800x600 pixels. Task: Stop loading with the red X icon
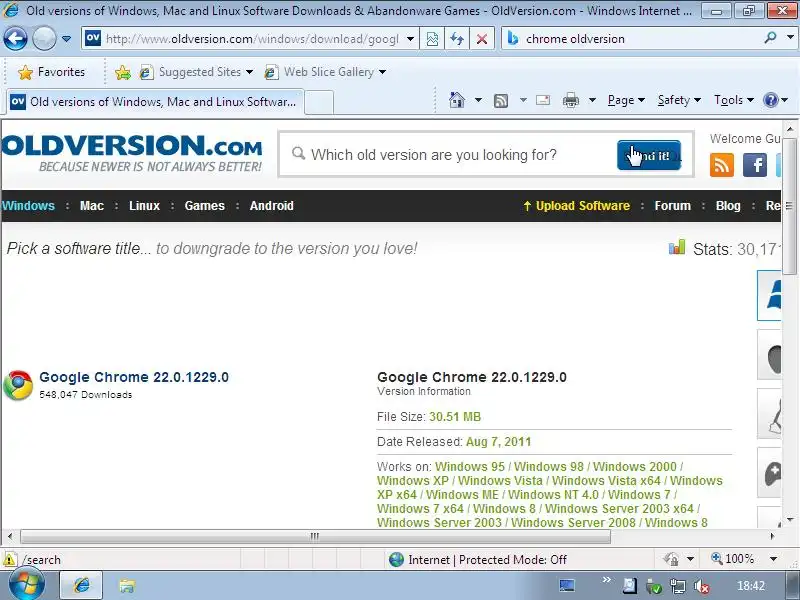click(482, 39)
